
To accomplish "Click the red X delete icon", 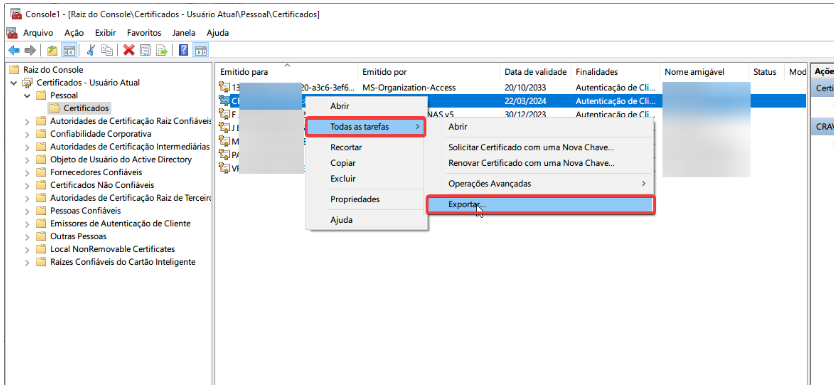I will [x=129, y=51].
